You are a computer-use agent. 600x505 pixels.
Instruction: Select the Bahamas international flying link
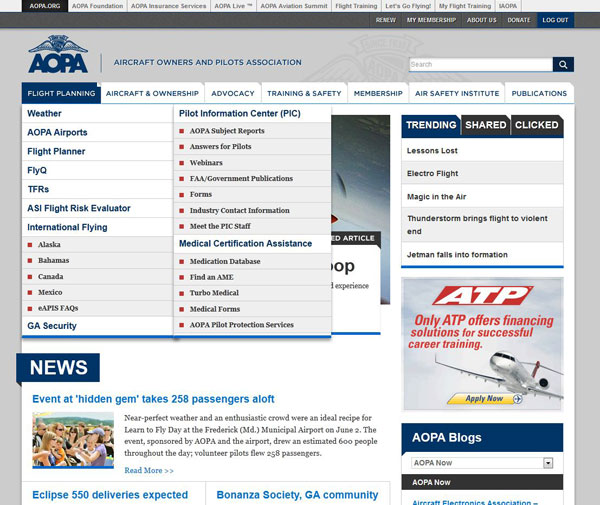(x=56, y=260)
